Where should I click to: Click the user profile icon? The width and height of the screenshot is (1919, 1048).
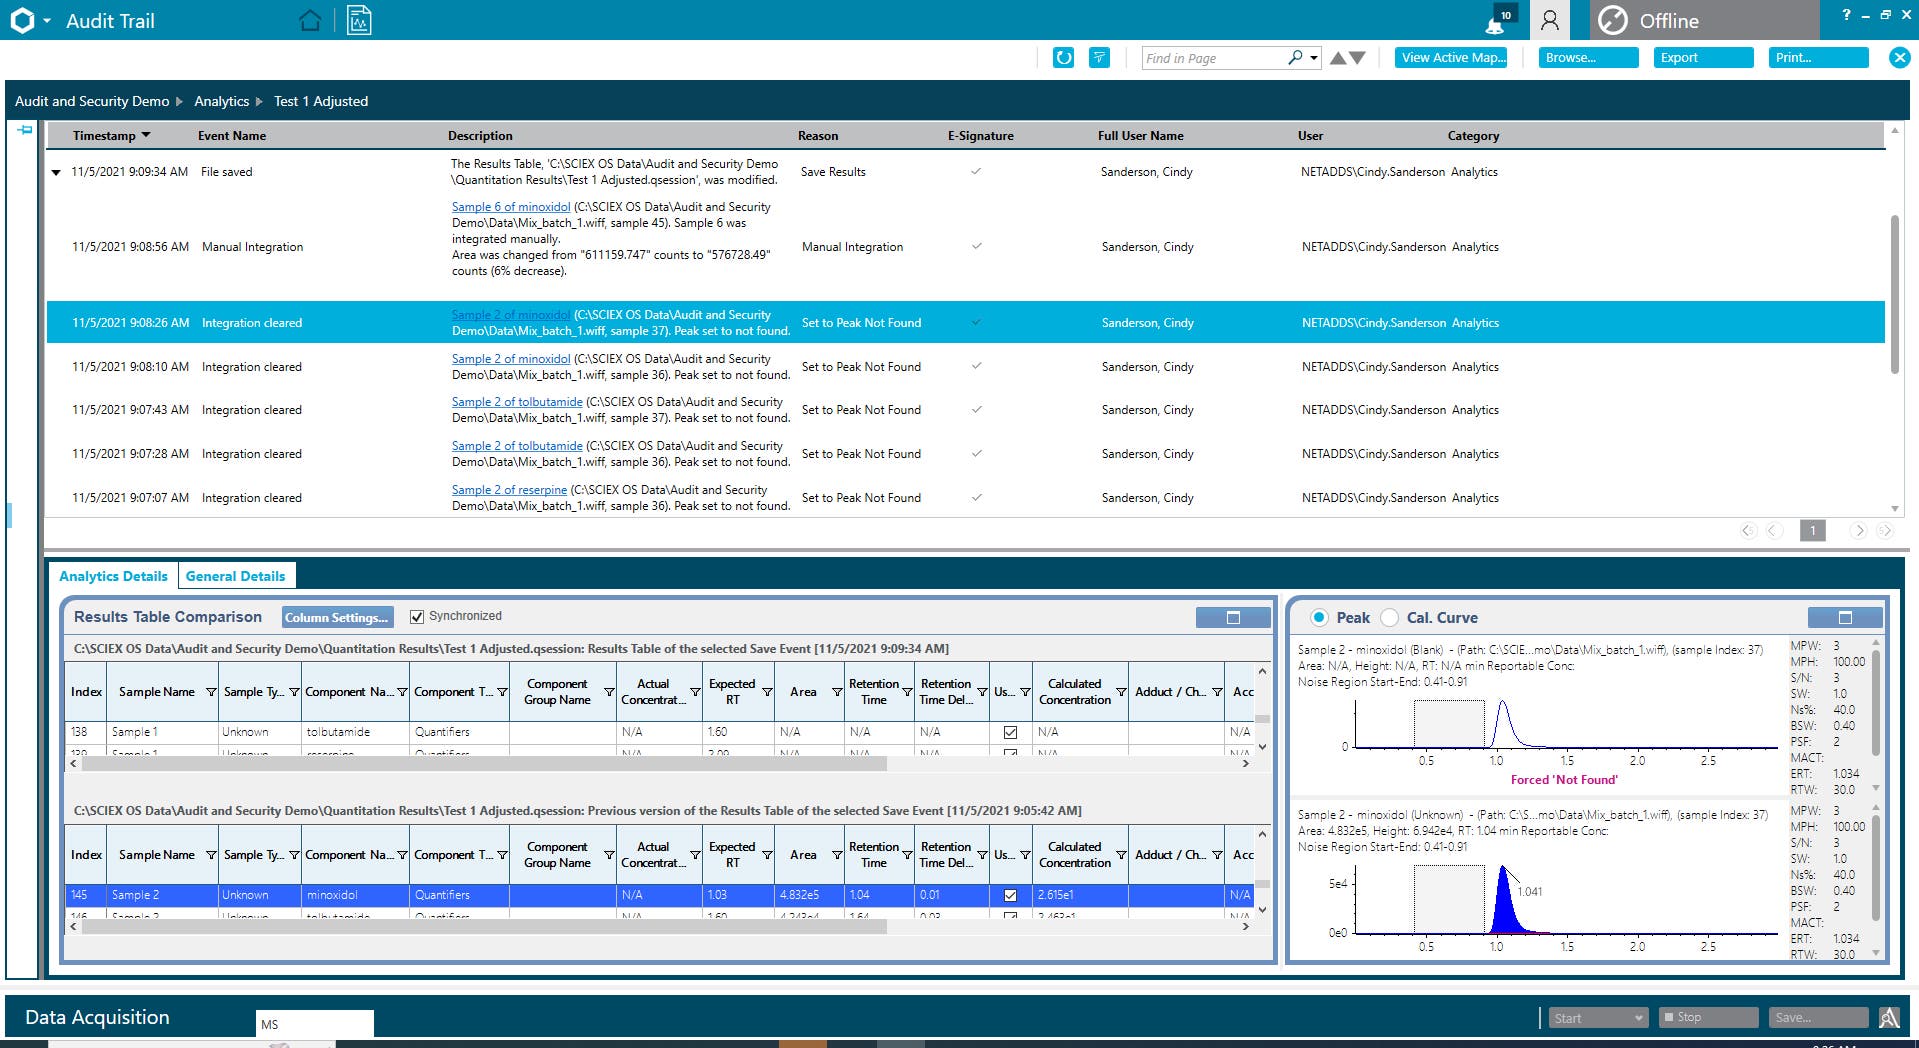[1549, 21]
